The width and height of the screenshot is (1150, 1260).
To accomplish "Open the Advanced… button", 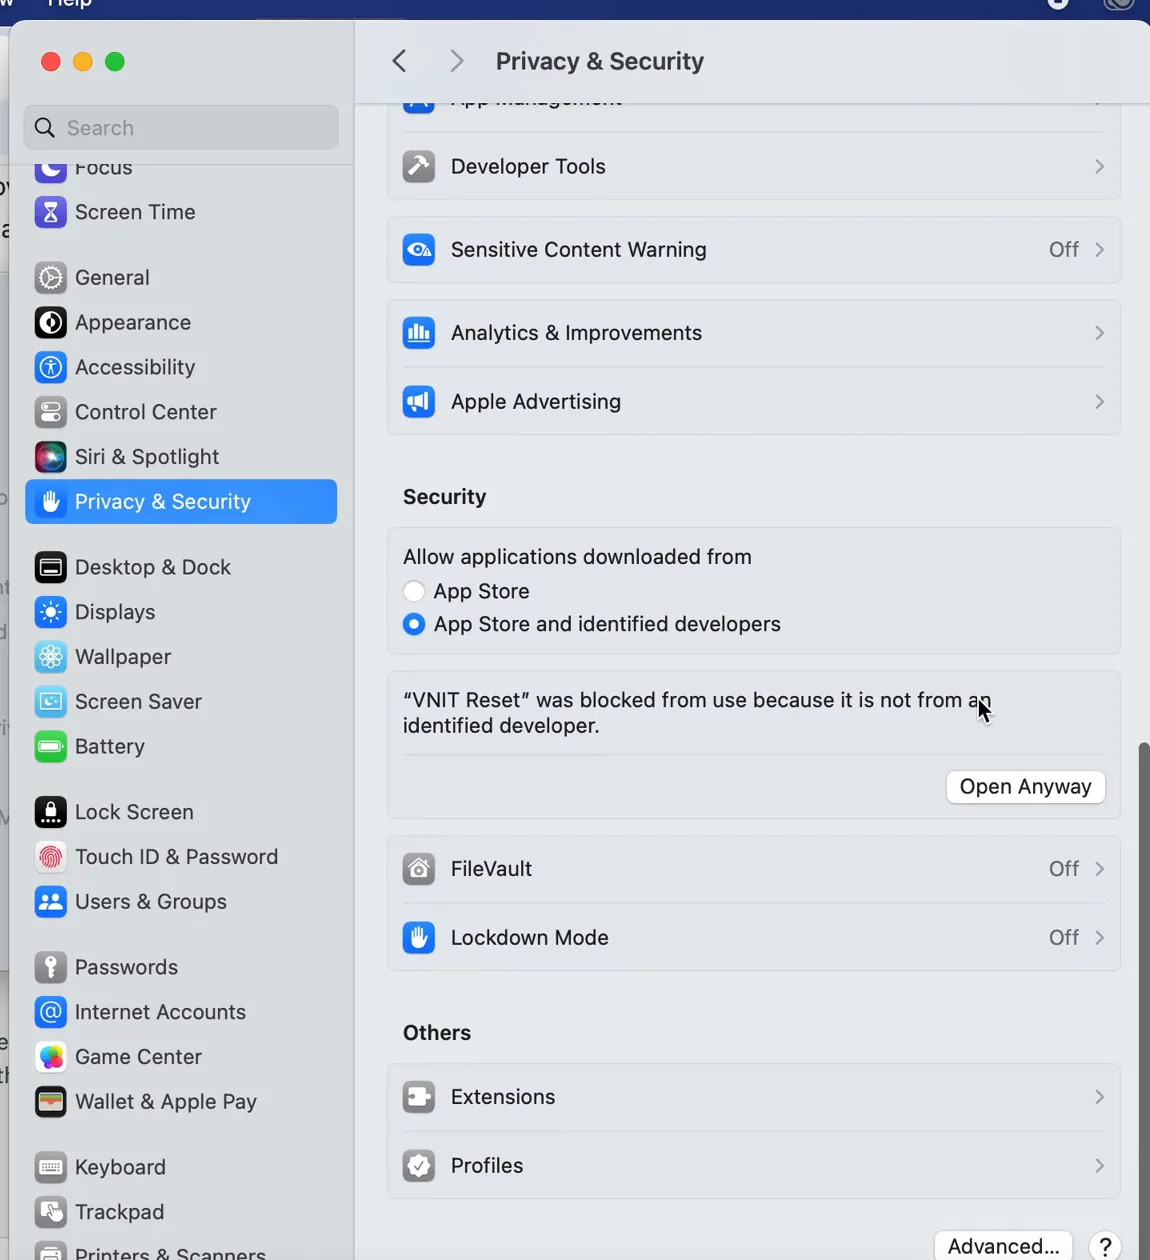I will tap(1003, 1245).
